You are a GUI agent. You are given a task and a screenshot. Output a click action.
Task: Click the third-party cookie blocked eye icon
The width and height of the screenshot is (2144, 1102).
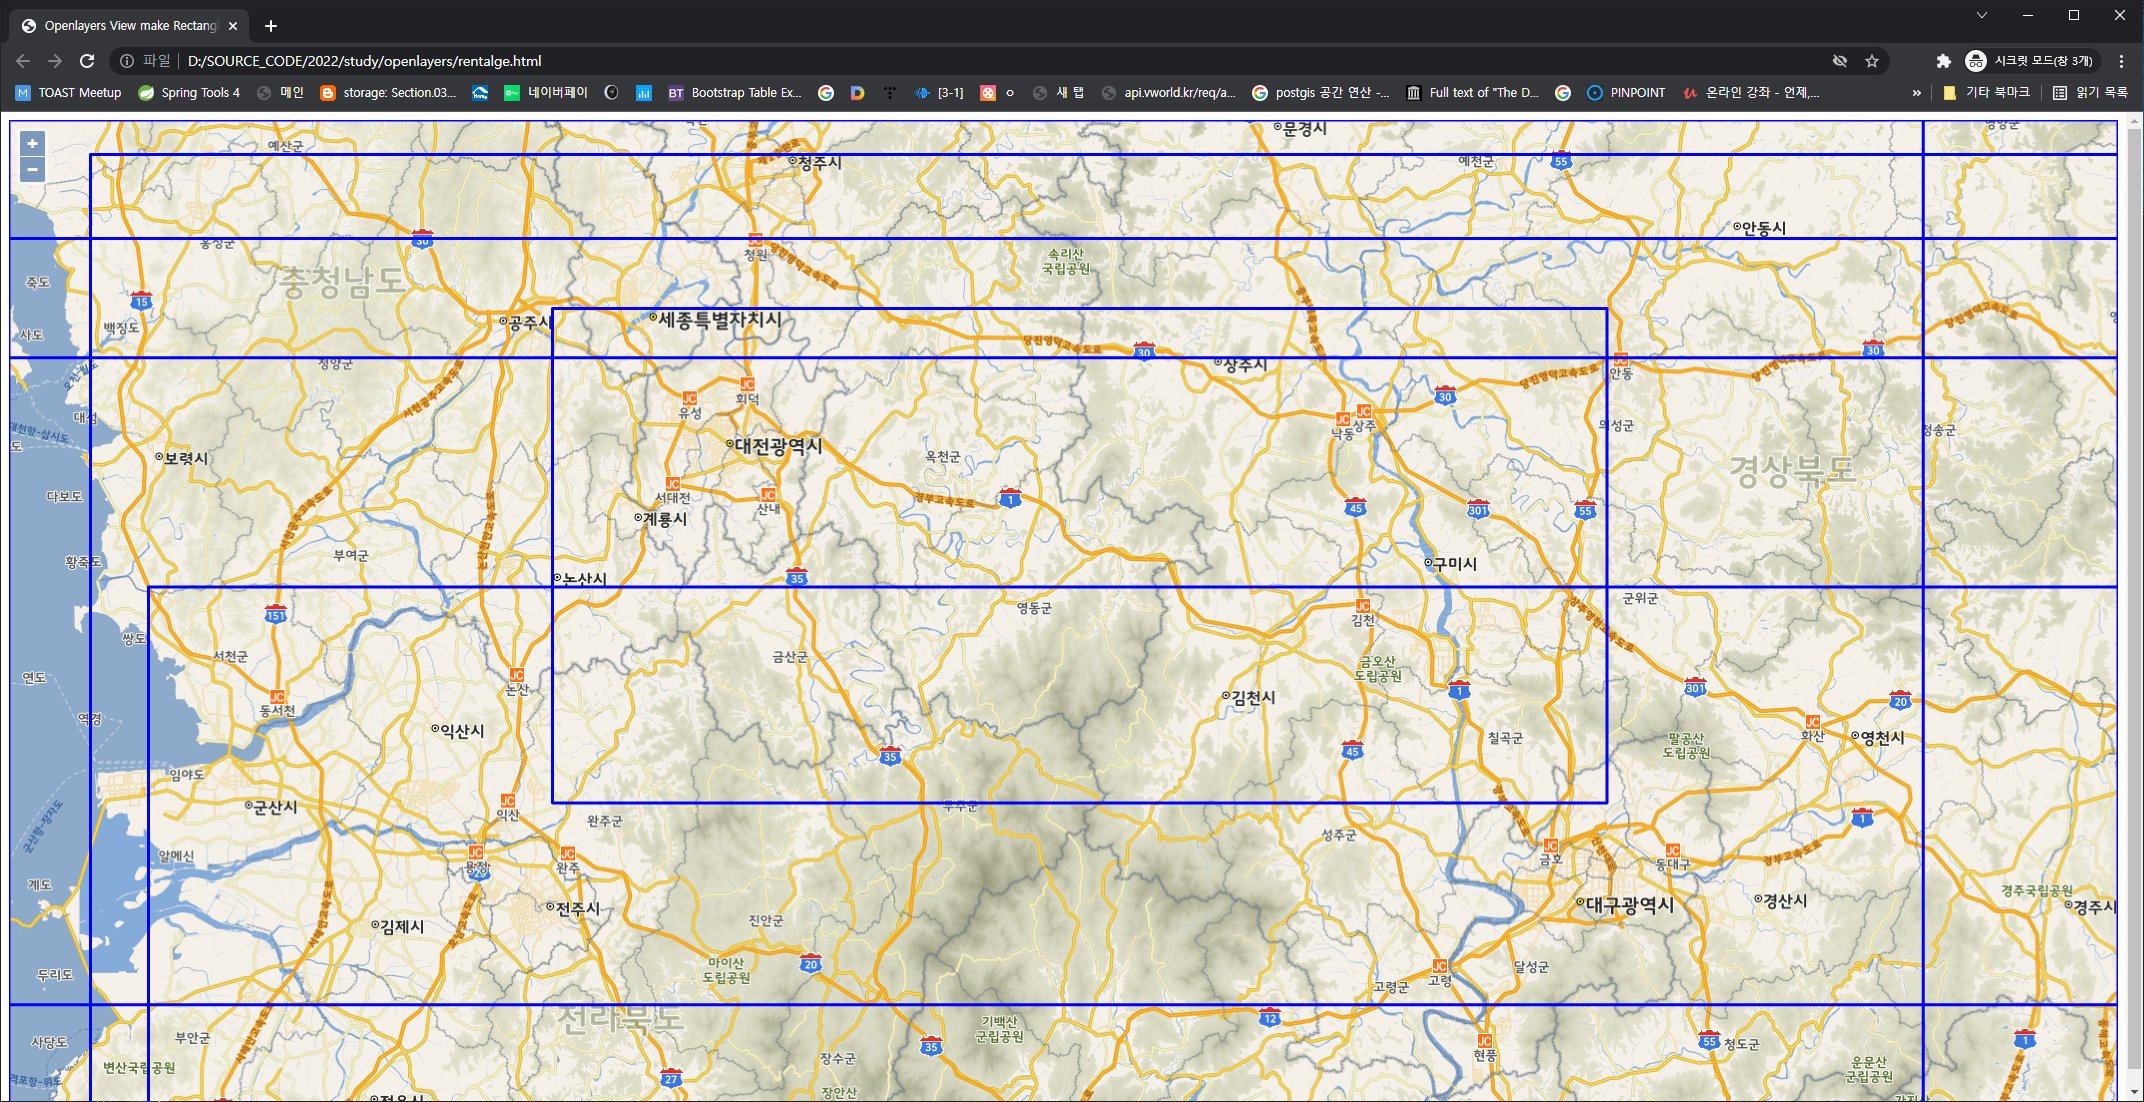[1840, 61]
